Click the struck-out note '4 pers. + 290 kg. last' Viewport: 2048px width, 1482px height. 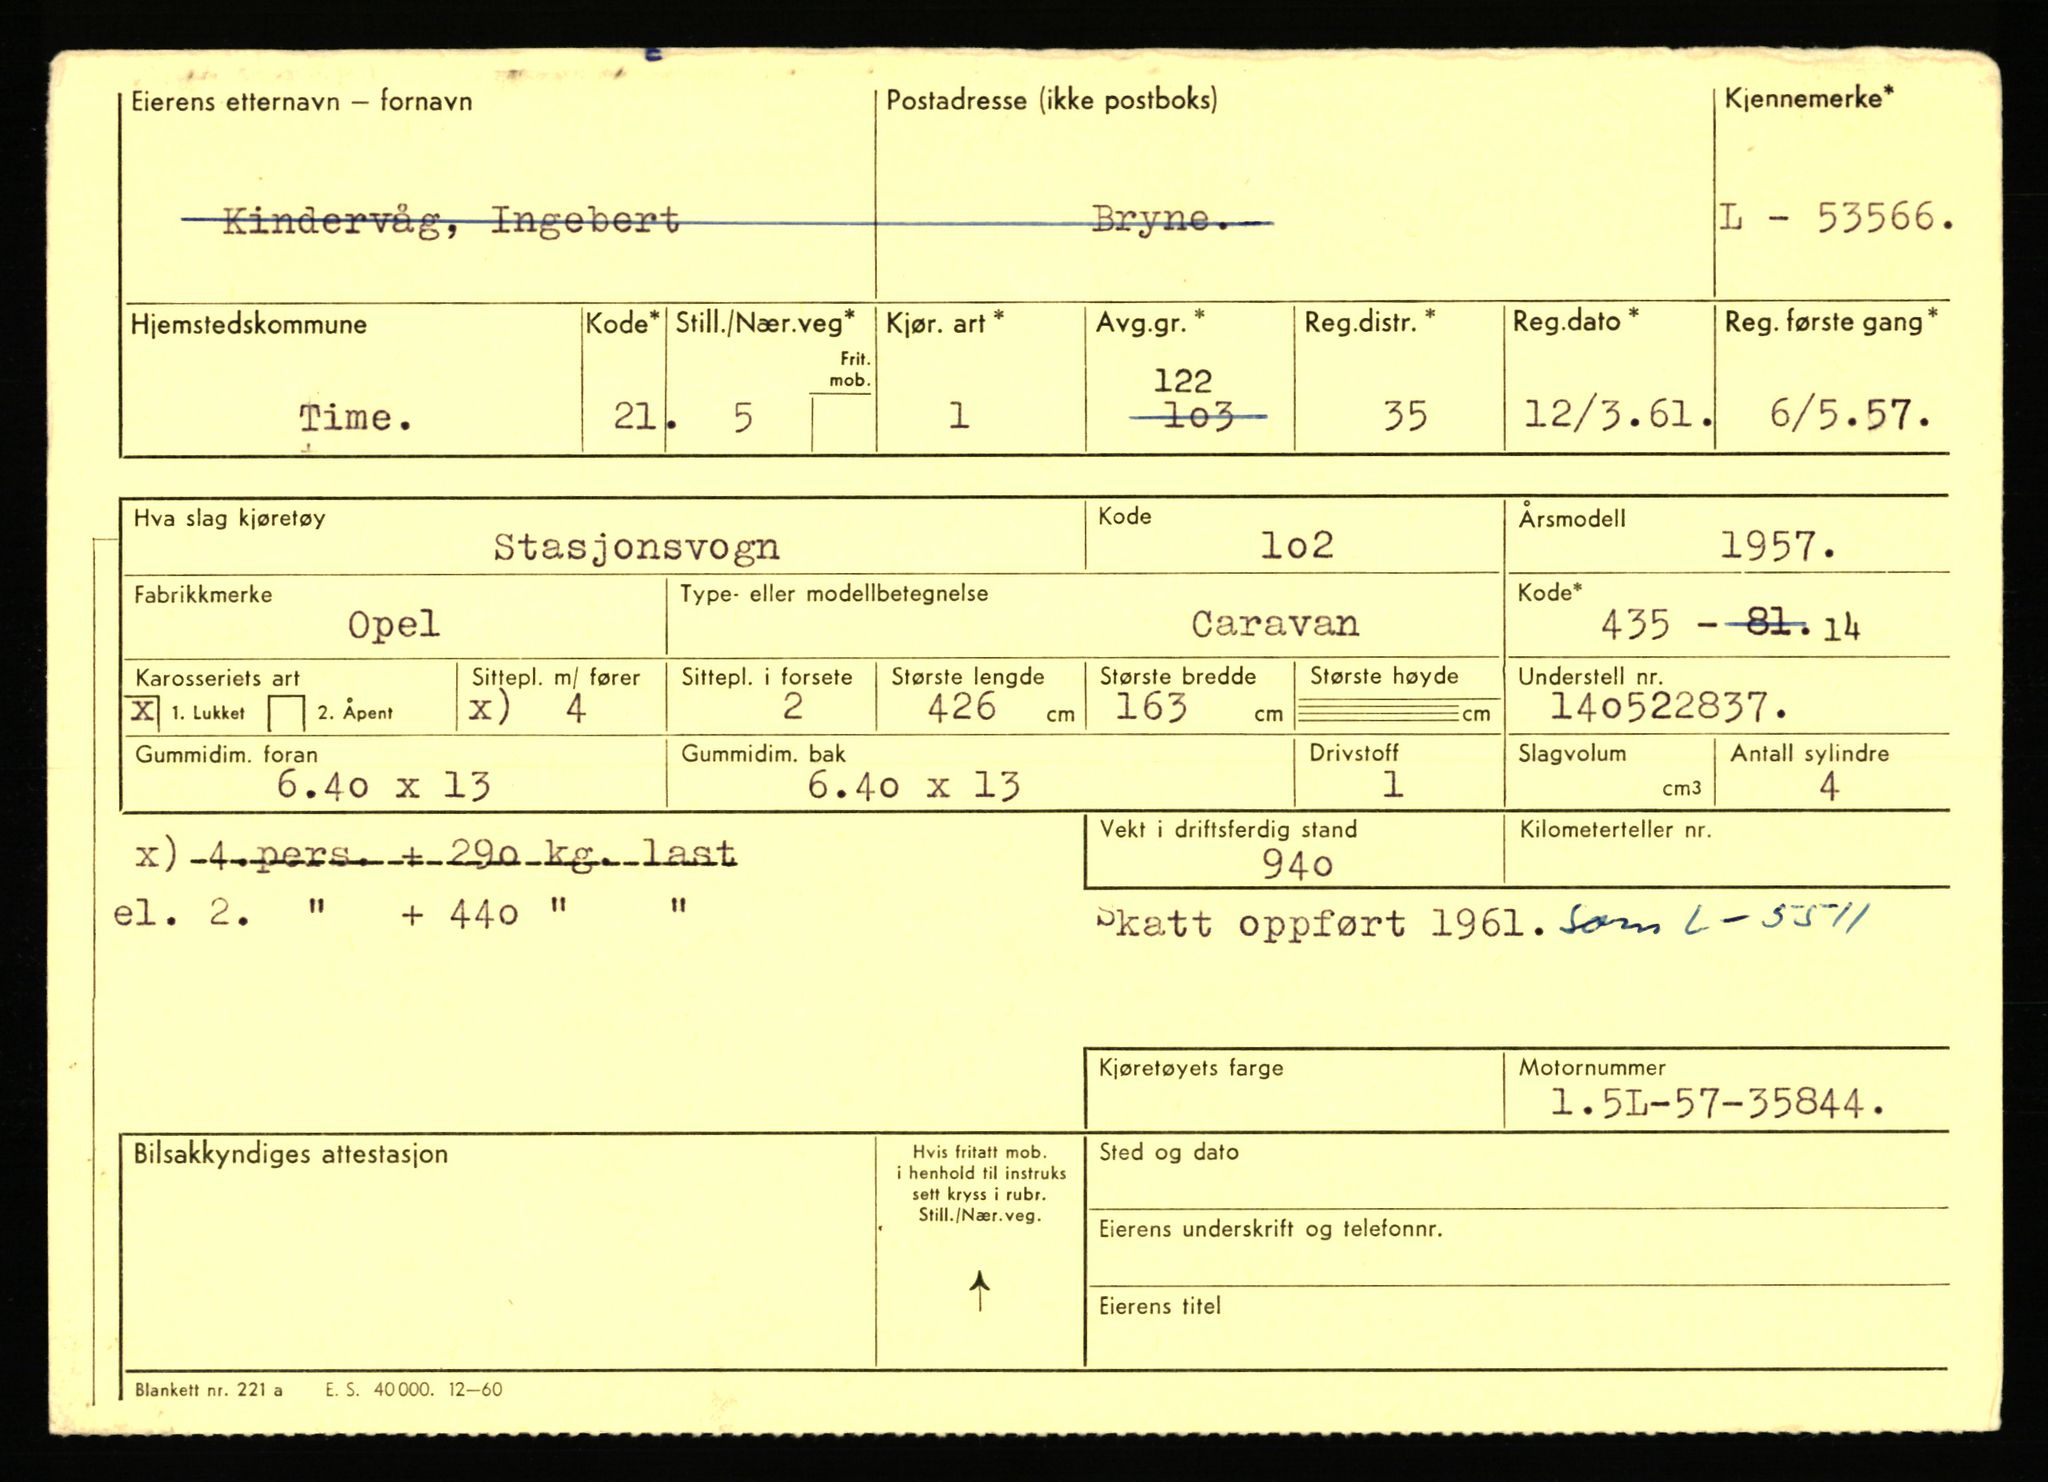pyautogui.click(x=463, y=853)
